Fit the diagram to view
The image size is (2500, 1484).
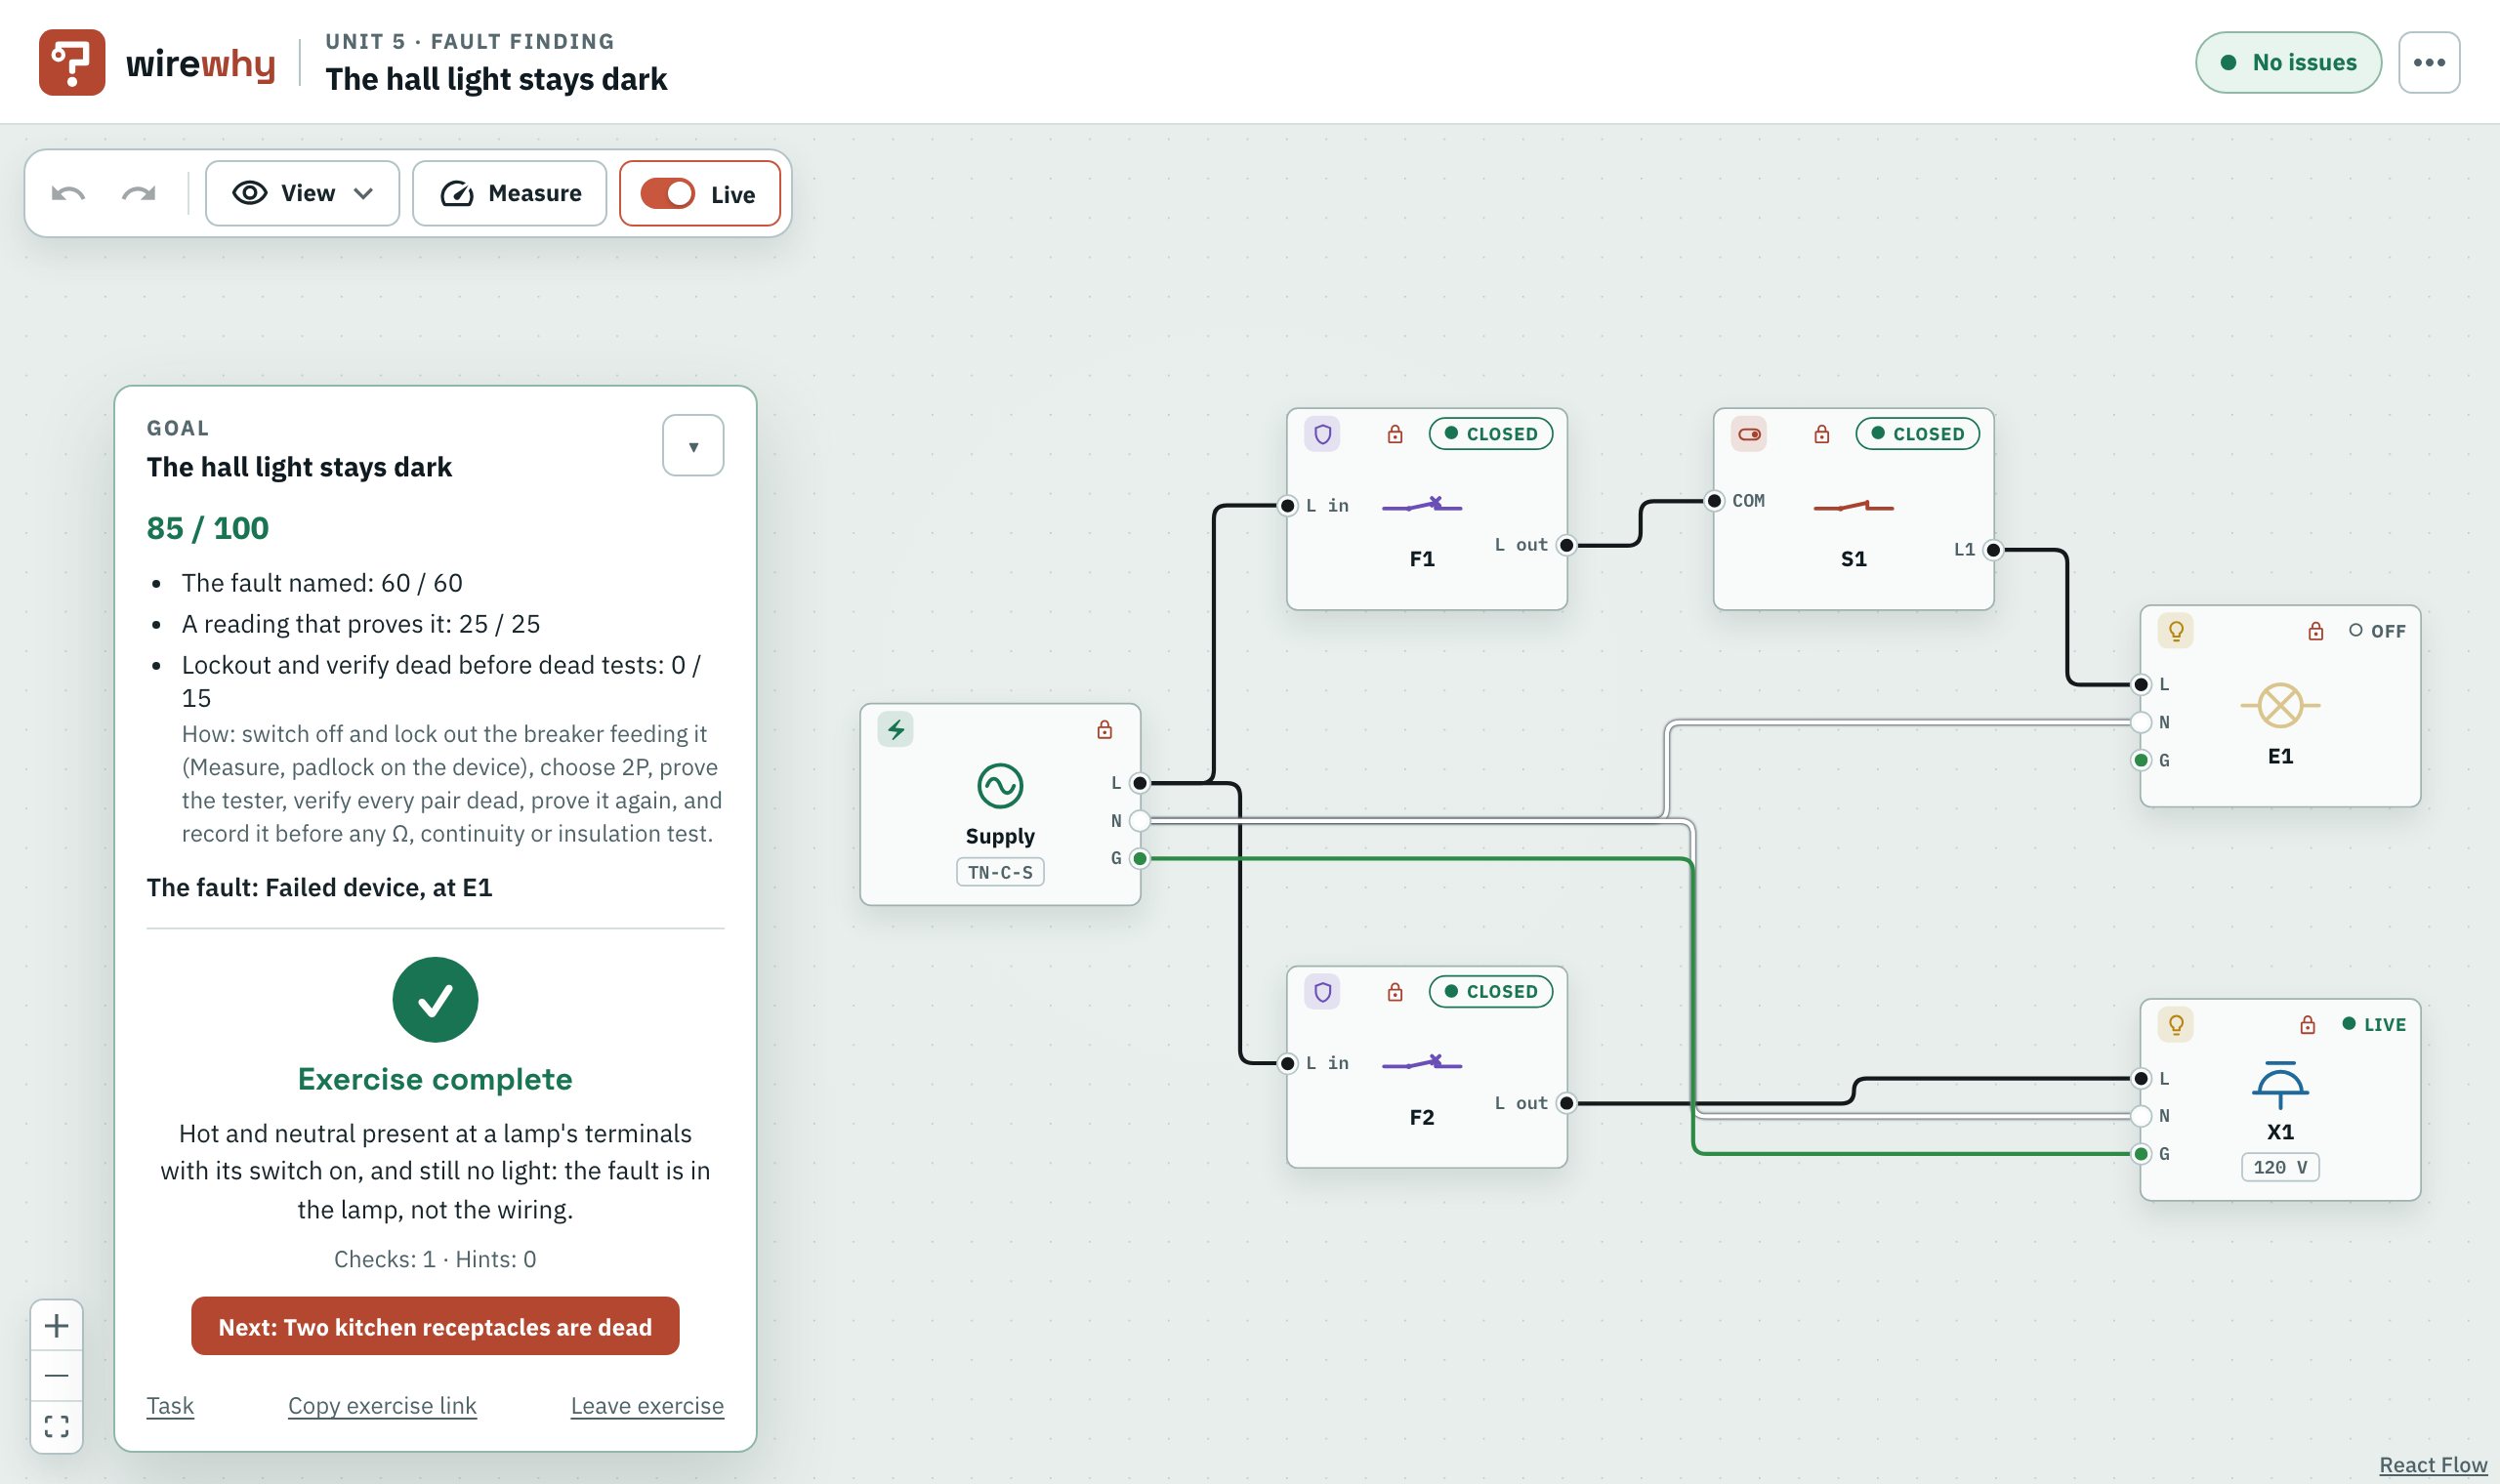(x=57, y=1426)
